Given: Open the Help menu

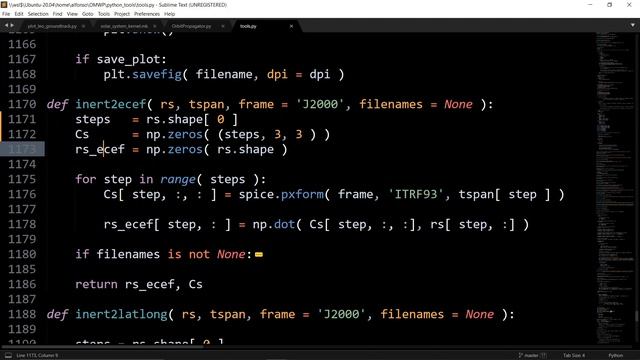Looking at the screenshot, I should tap(169, 14).
